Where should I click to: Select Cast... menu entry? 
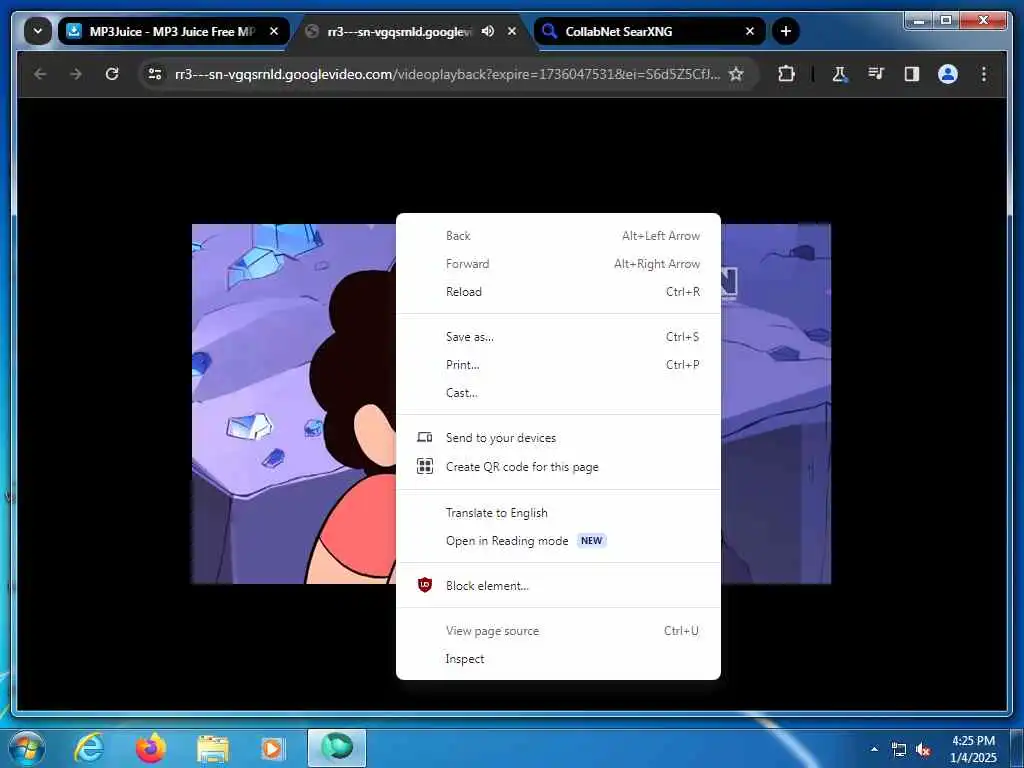(x=558, y=393)
